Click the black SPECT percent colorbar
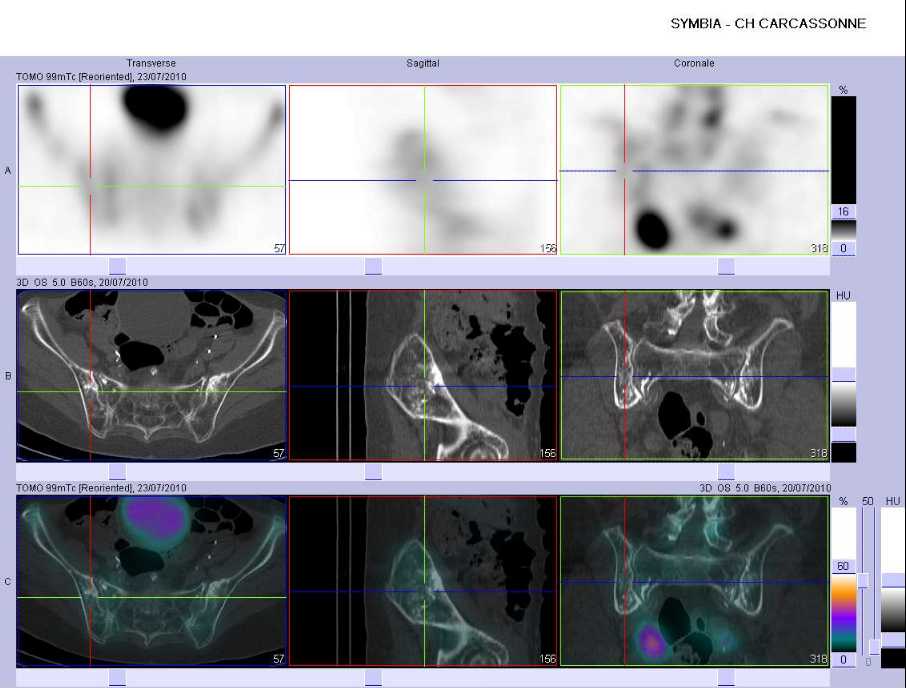 pyautogui.click(x=844, y=150)
